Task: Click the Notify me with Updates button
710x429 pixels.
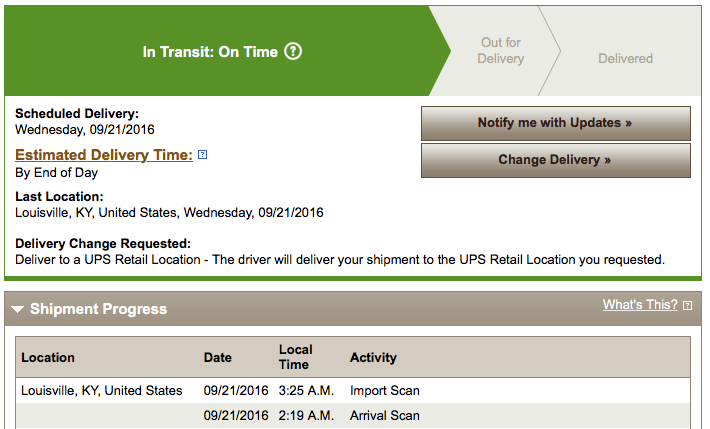Action: 556,123
